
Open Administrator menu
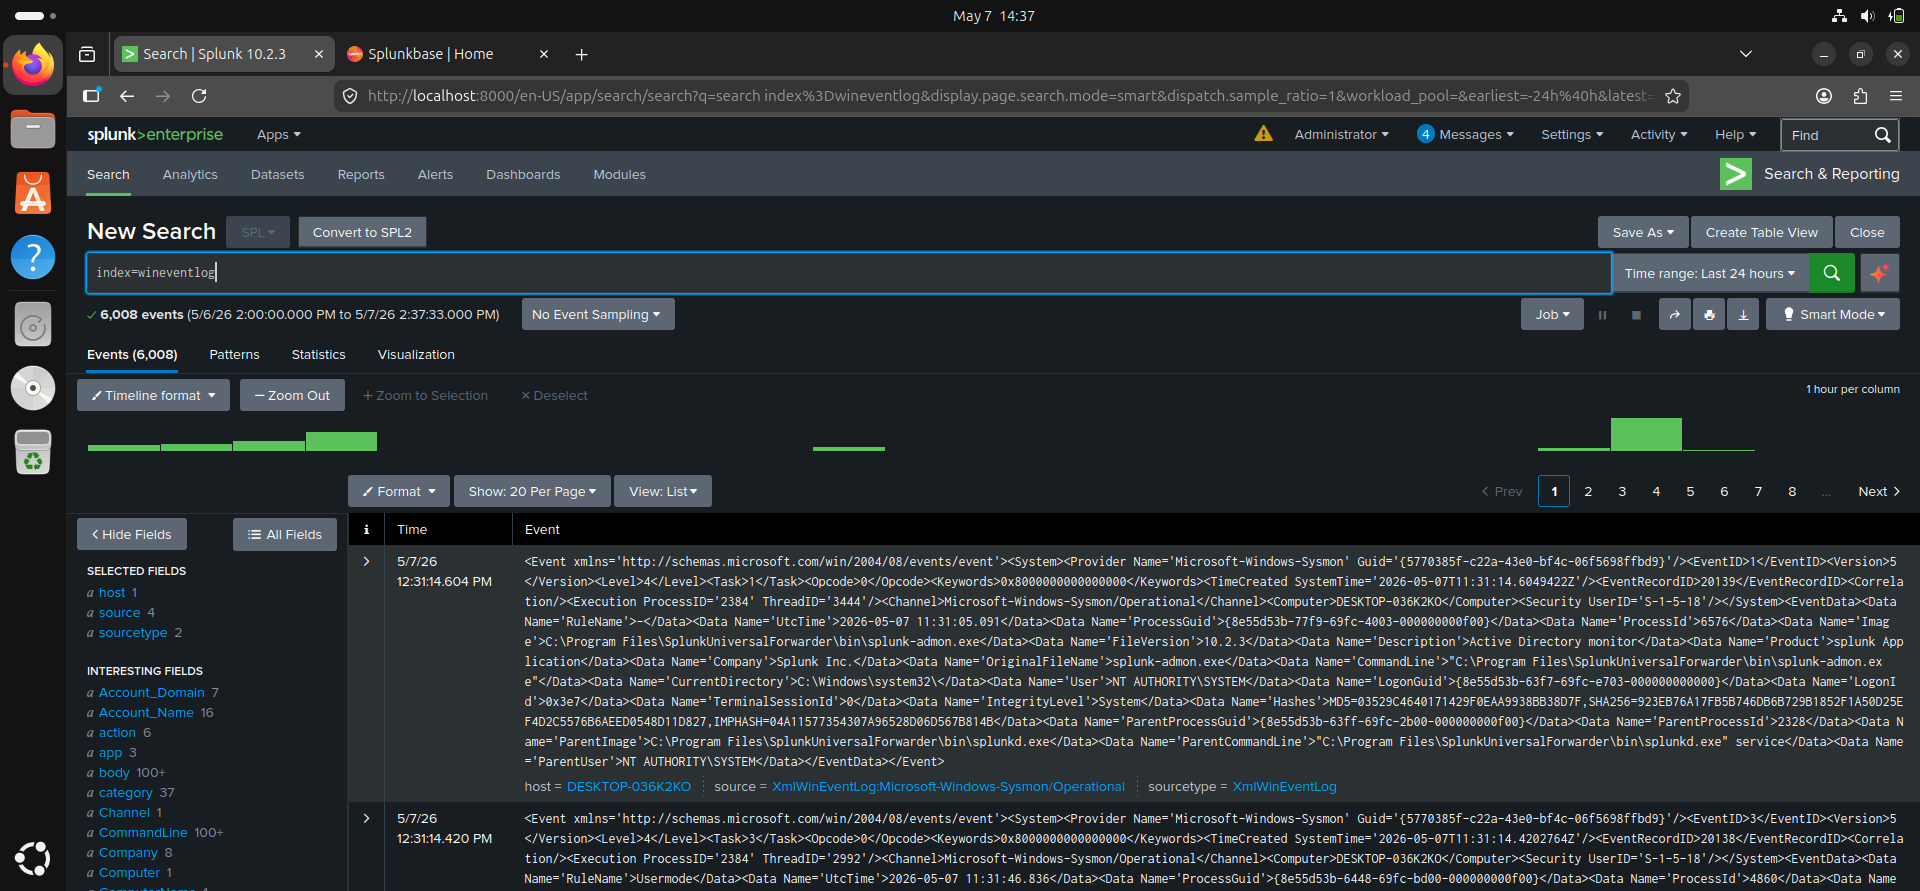[x=1341, y=135]
